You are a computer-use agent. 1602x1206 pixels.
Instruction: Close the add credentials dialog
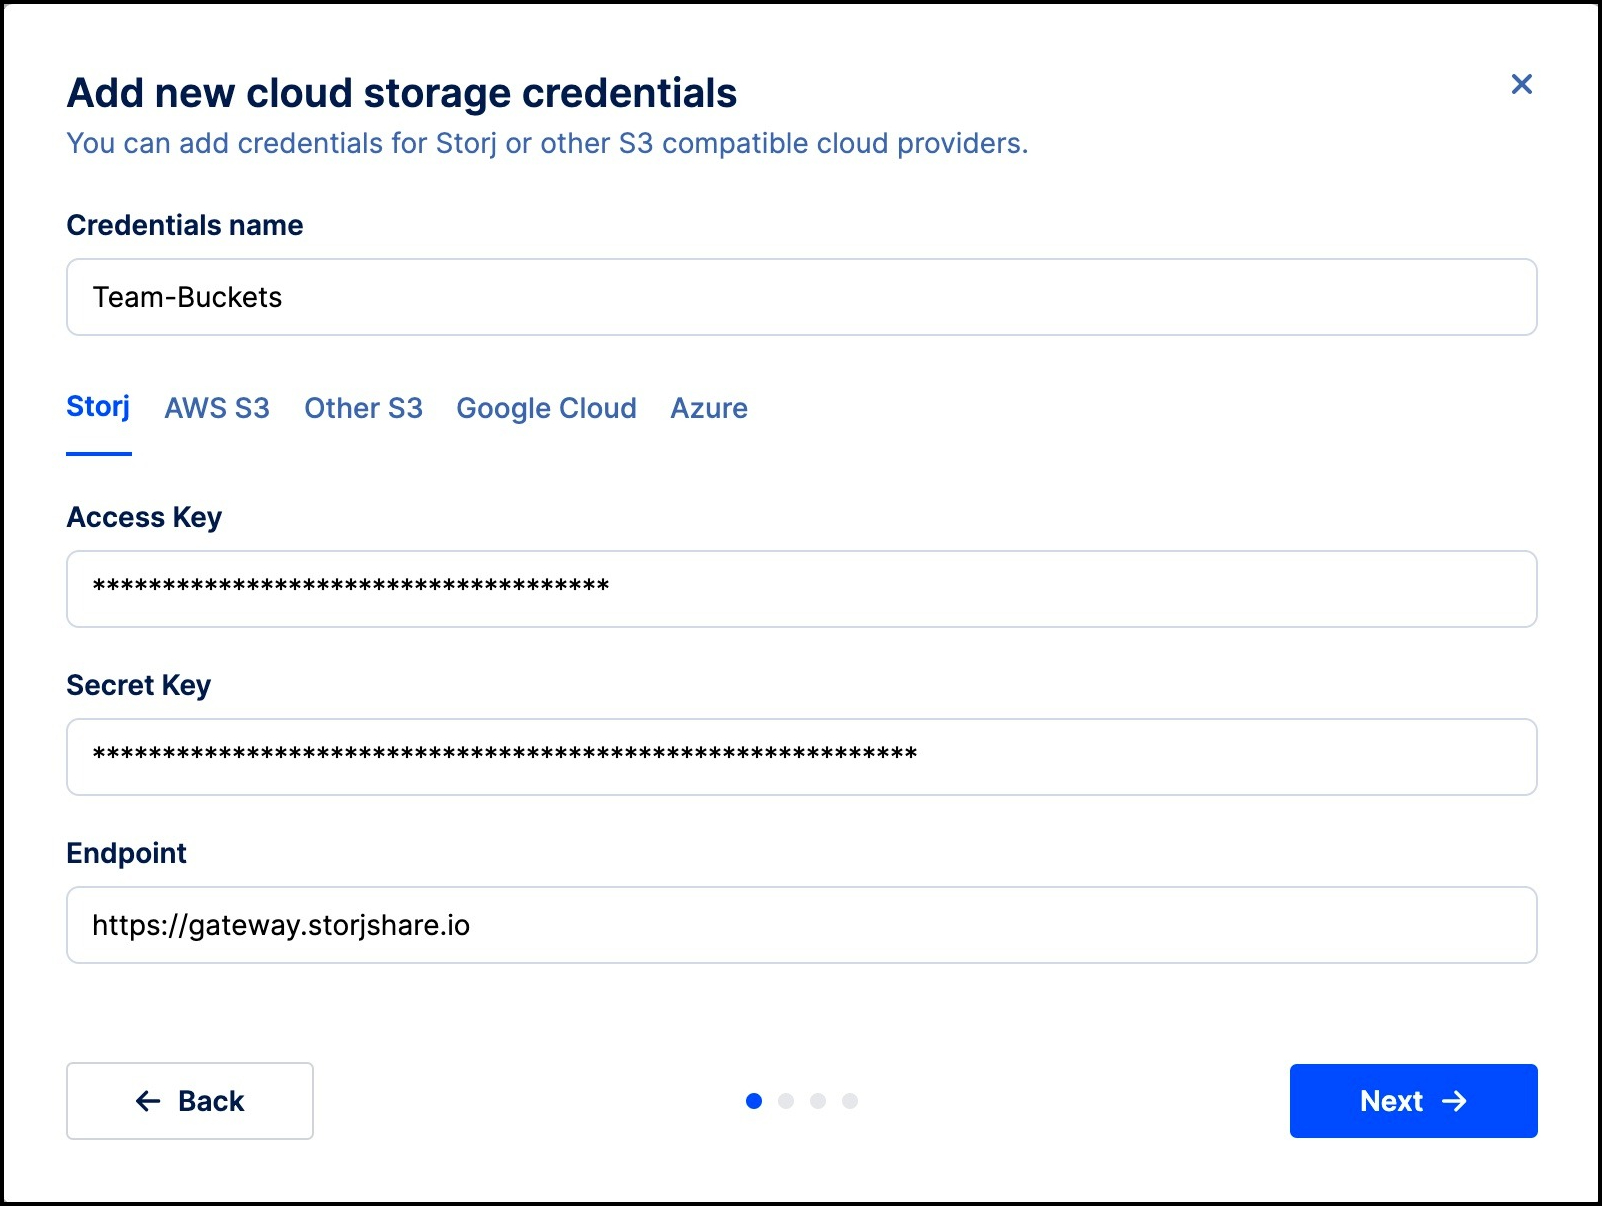pyautogui.click(x=1521, y=84)
